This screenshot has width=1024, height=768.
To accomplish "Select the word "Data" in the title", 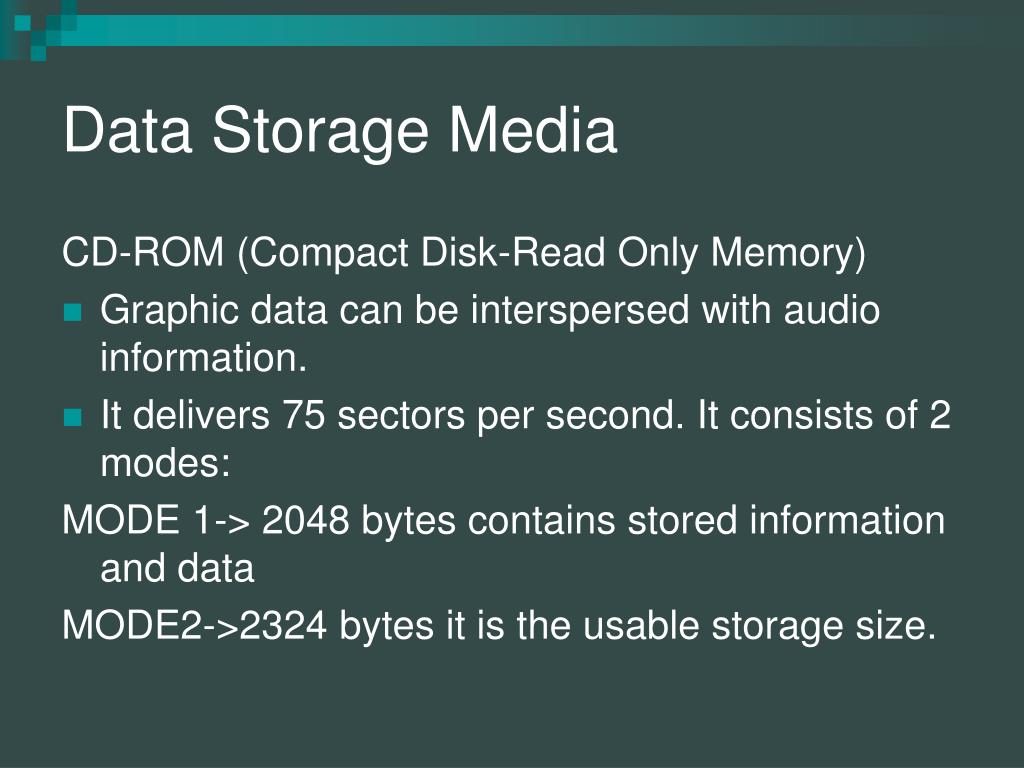I will [127, 130].
